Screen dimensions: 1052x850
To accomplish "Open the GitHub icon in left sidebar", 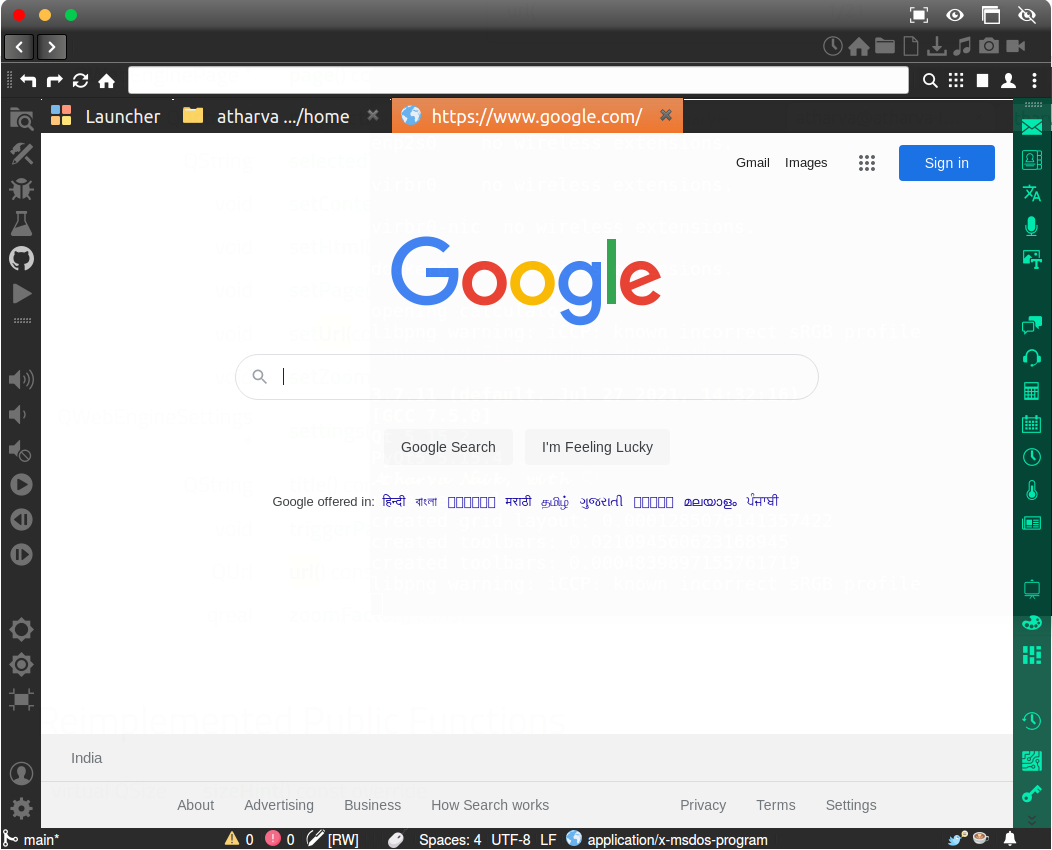I will coord(21,258).
